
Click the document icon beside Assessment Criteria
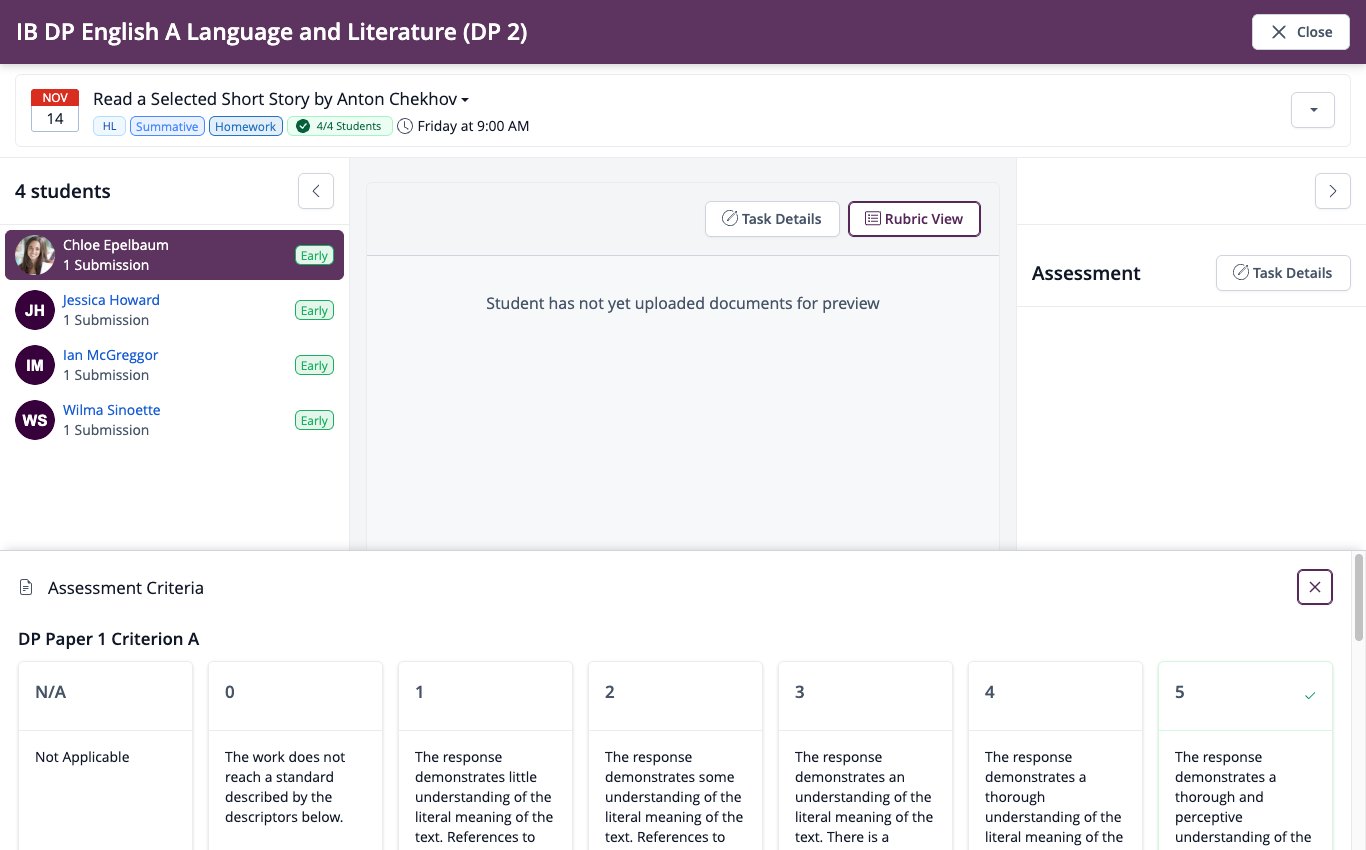27,588
